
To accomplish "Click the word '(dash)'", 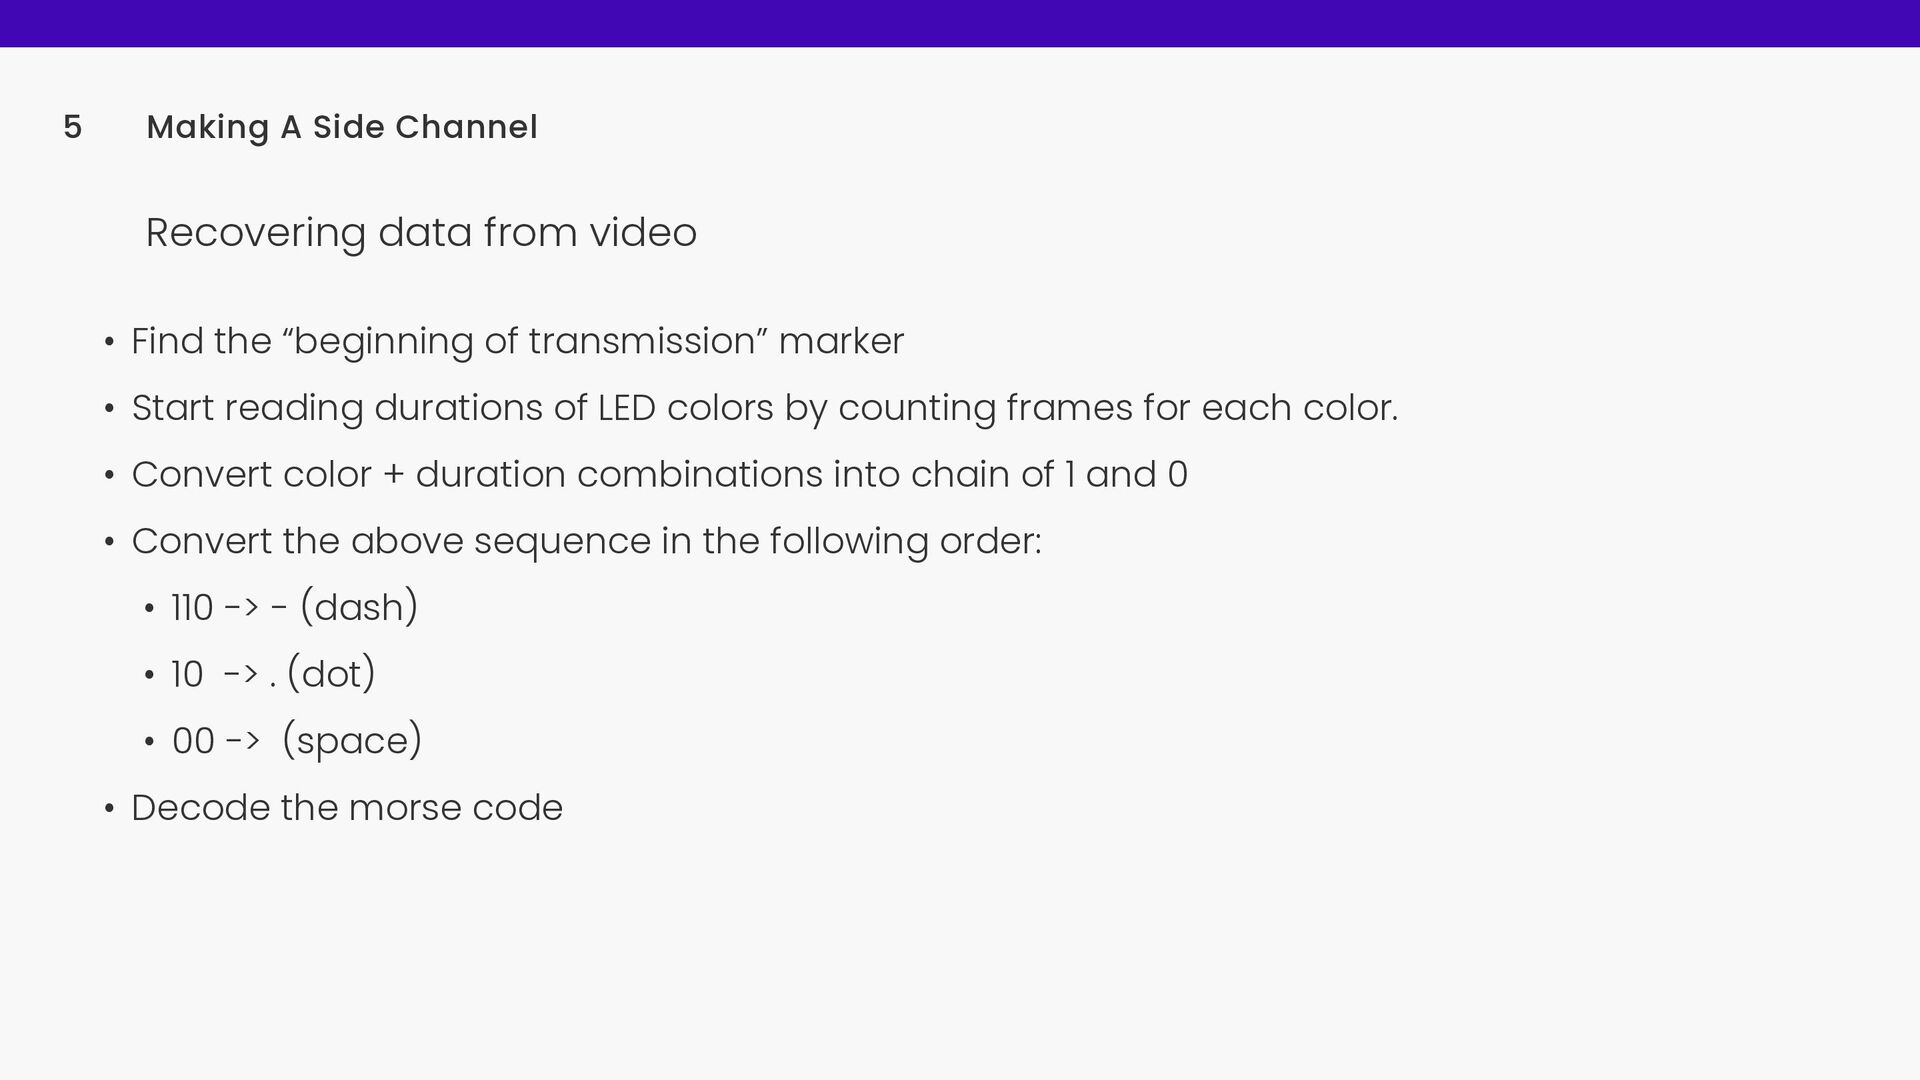I will tap(359, 607).
